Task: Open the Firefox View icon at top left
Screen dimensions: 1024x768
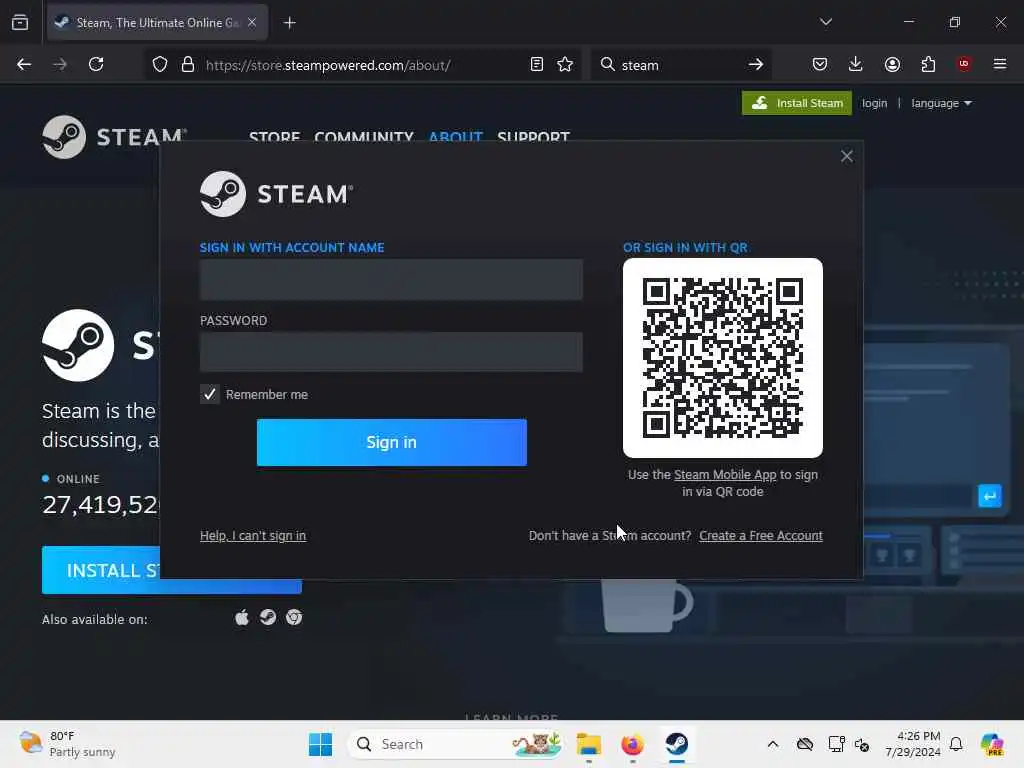Action: [20, 22]
